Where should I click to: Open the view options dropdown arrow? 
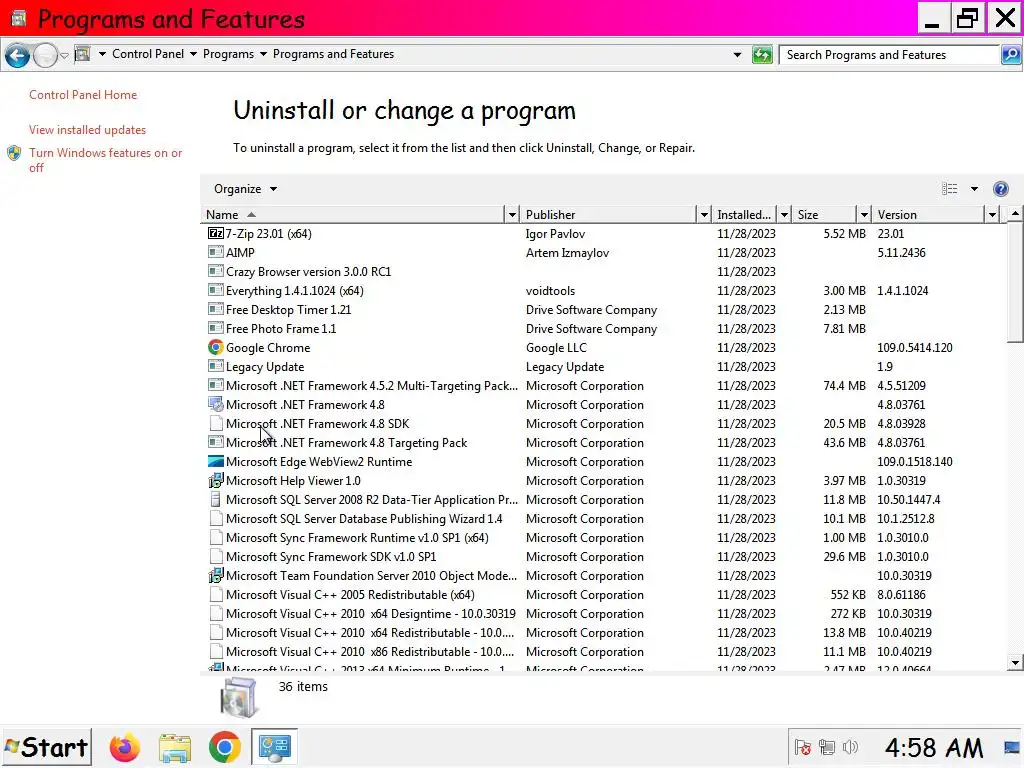pos(974,189)
